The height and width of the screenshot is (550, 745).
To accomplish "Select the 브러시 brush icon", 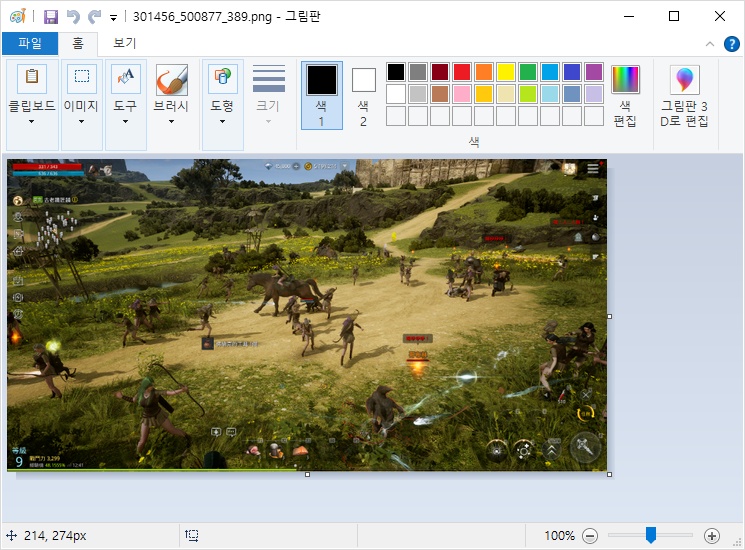I will pyautogui.click(x=172, y=79).
